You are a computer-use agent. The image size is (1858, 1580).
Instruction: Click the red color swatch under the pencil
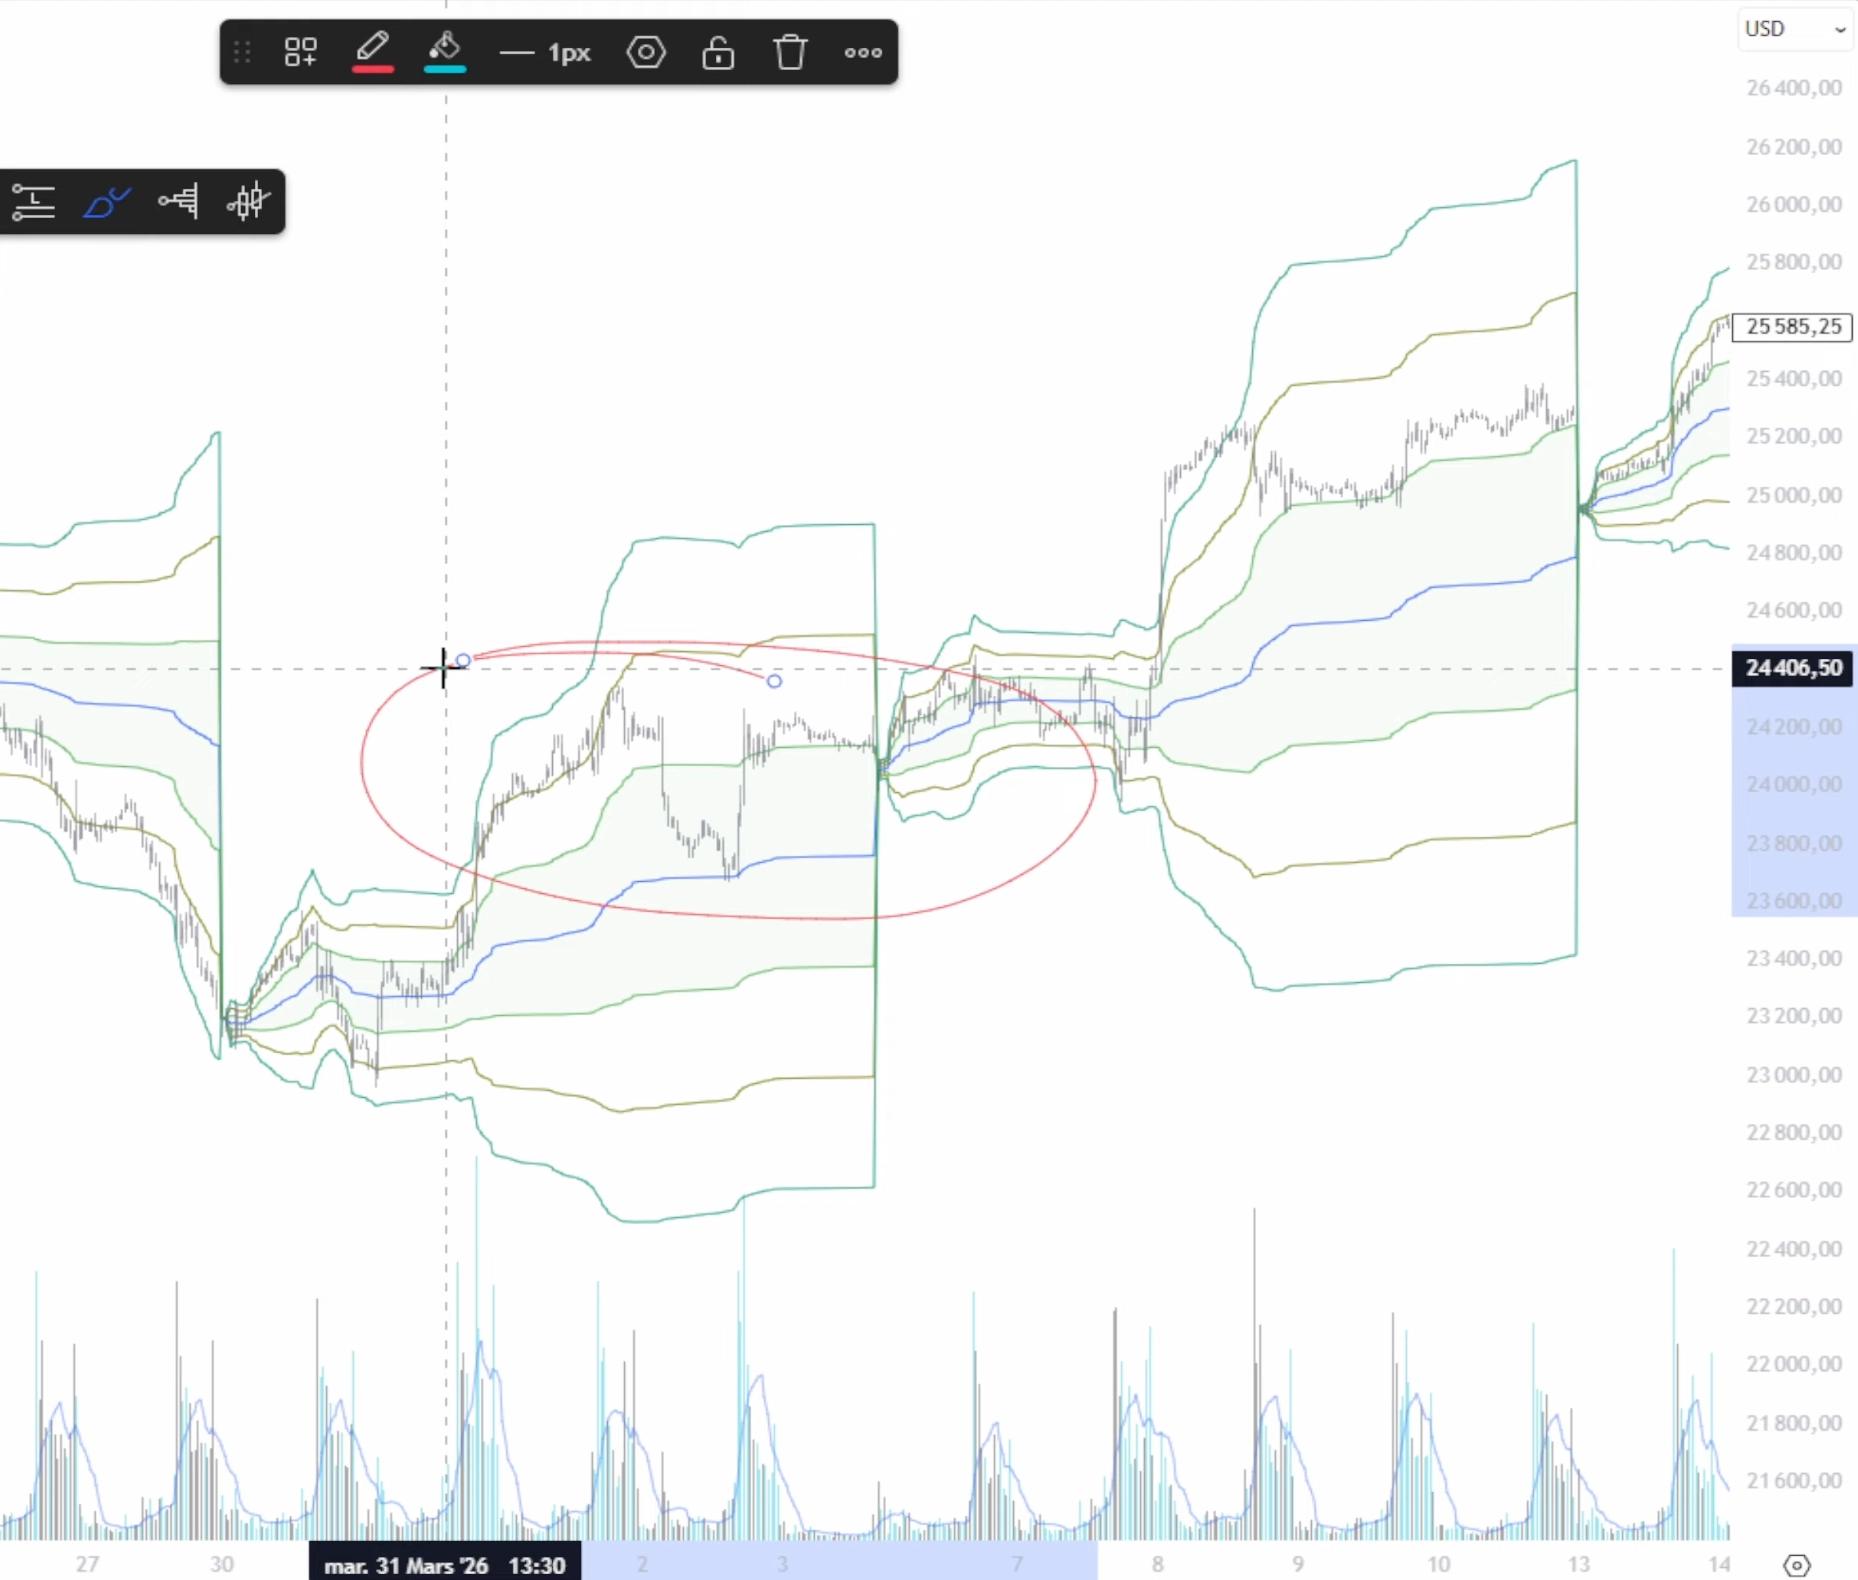(x=372, y=69)
